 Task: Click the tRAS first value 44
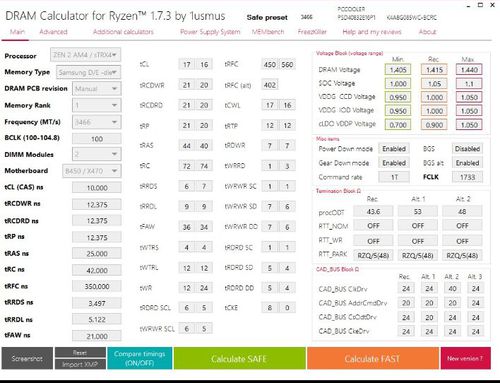pos(187,146)
